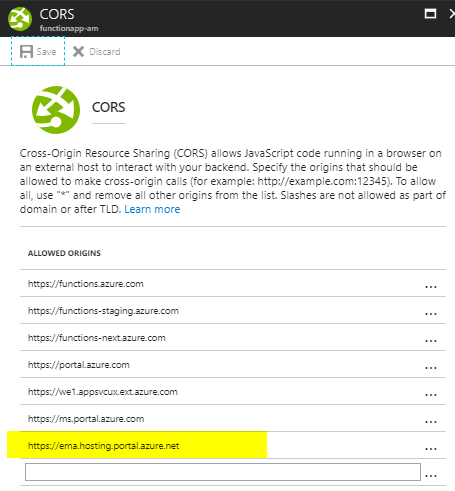
Task: Open options for functions-next.azure.com origin
Action: [x=431, y=341]
